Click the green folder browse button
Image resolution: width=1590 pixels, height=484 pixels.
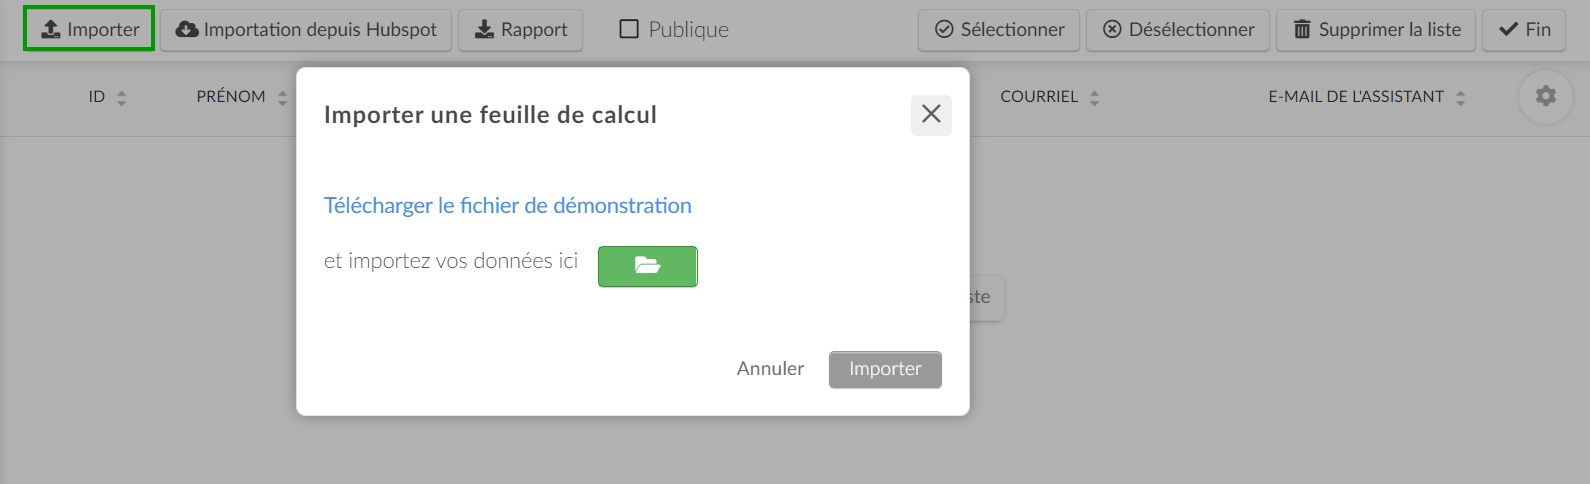[647, 266]
